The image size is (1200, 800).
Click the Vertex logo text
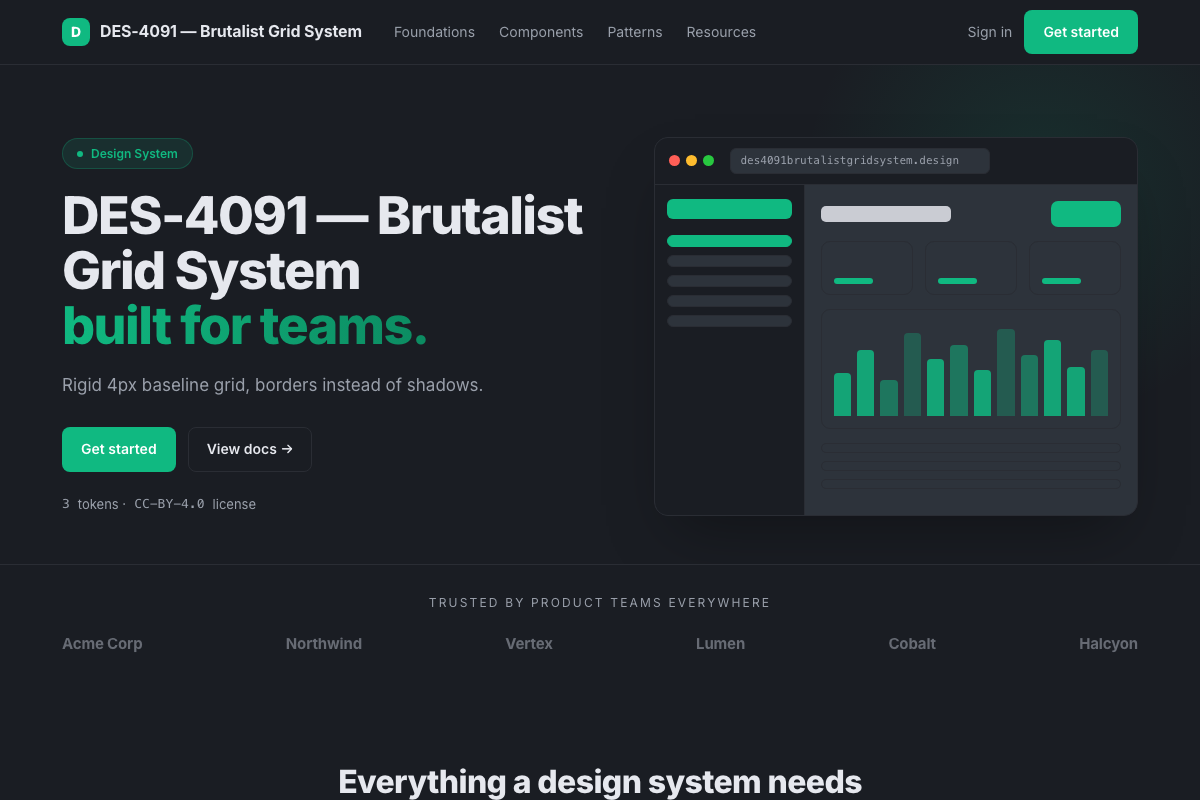[x=529, y=644]
